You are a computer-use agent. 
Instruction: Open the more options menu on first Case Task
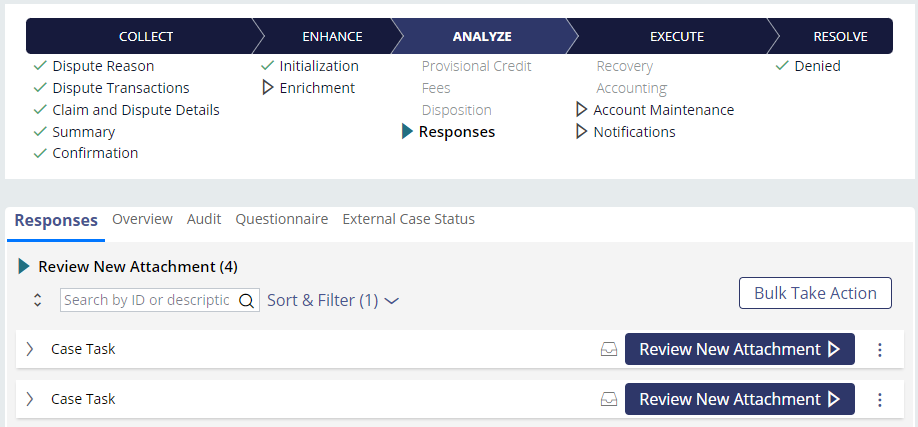point(879,350)
